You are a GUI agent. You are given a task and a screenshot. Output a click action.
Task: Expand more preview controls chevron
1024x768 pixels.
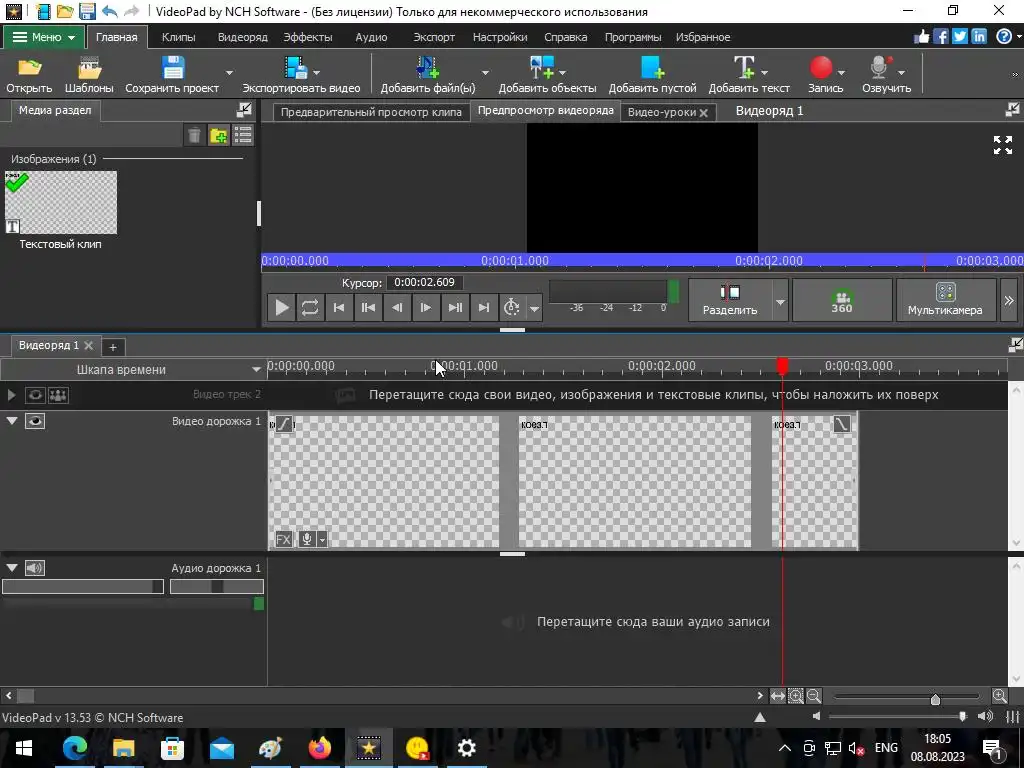click(x=1009, y=300)
